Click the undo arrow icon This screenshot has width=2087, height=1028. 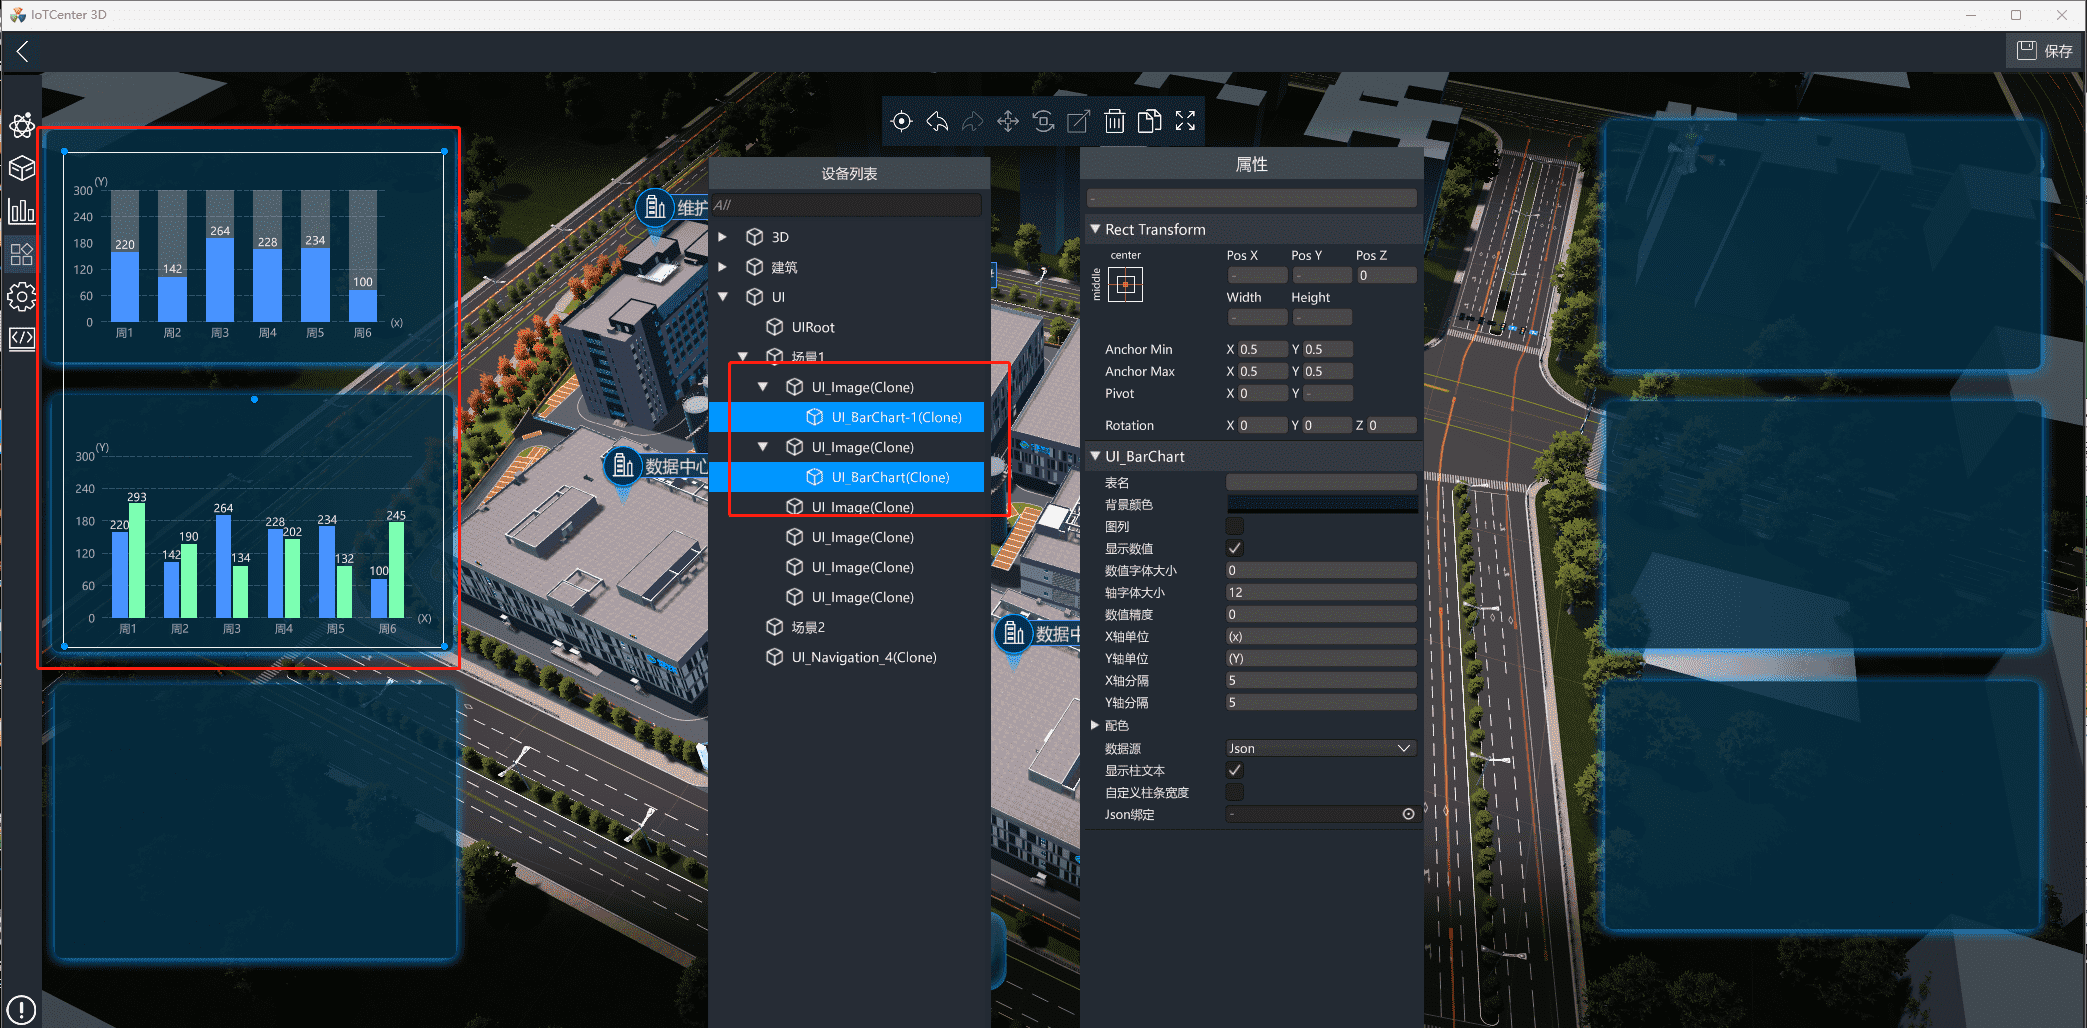(x=937, y=122)
